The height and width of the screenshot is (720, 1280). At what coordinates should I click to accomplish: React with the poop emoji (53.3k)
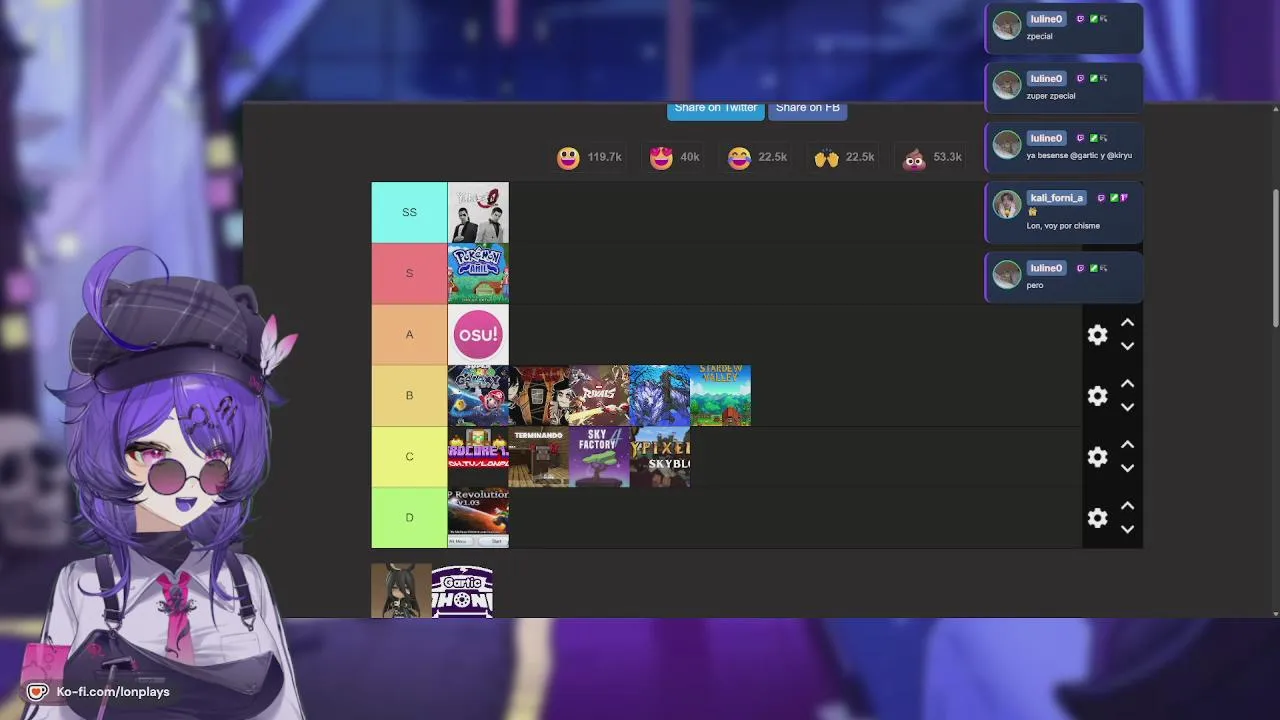coord(914,158)
